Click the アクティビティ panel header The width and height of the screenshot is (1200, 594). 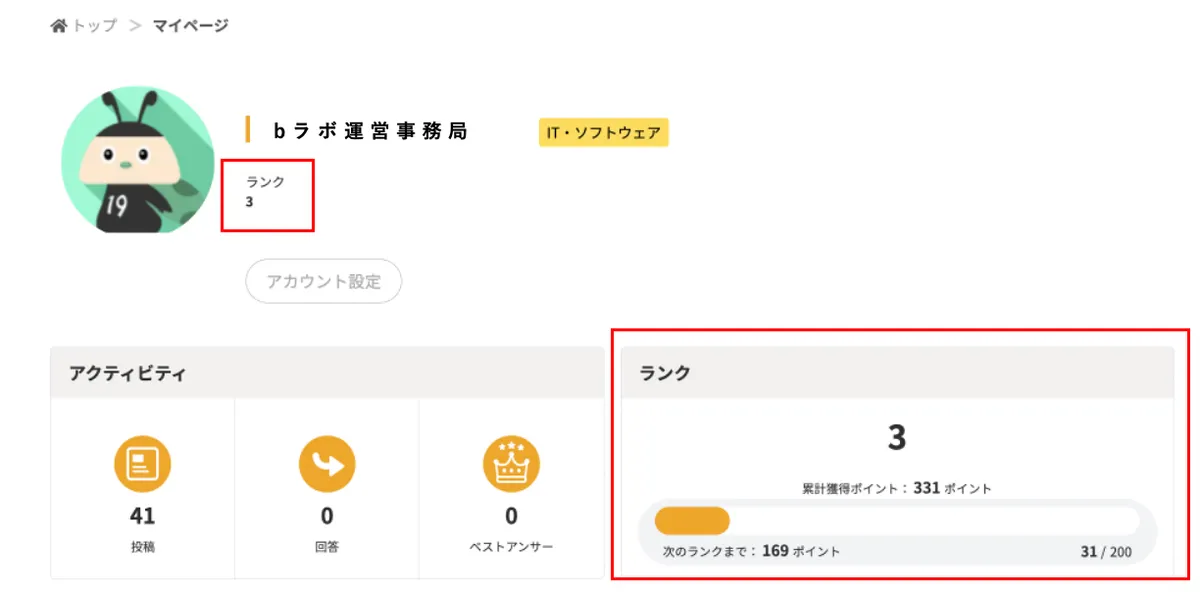click(x=327, y=373)
